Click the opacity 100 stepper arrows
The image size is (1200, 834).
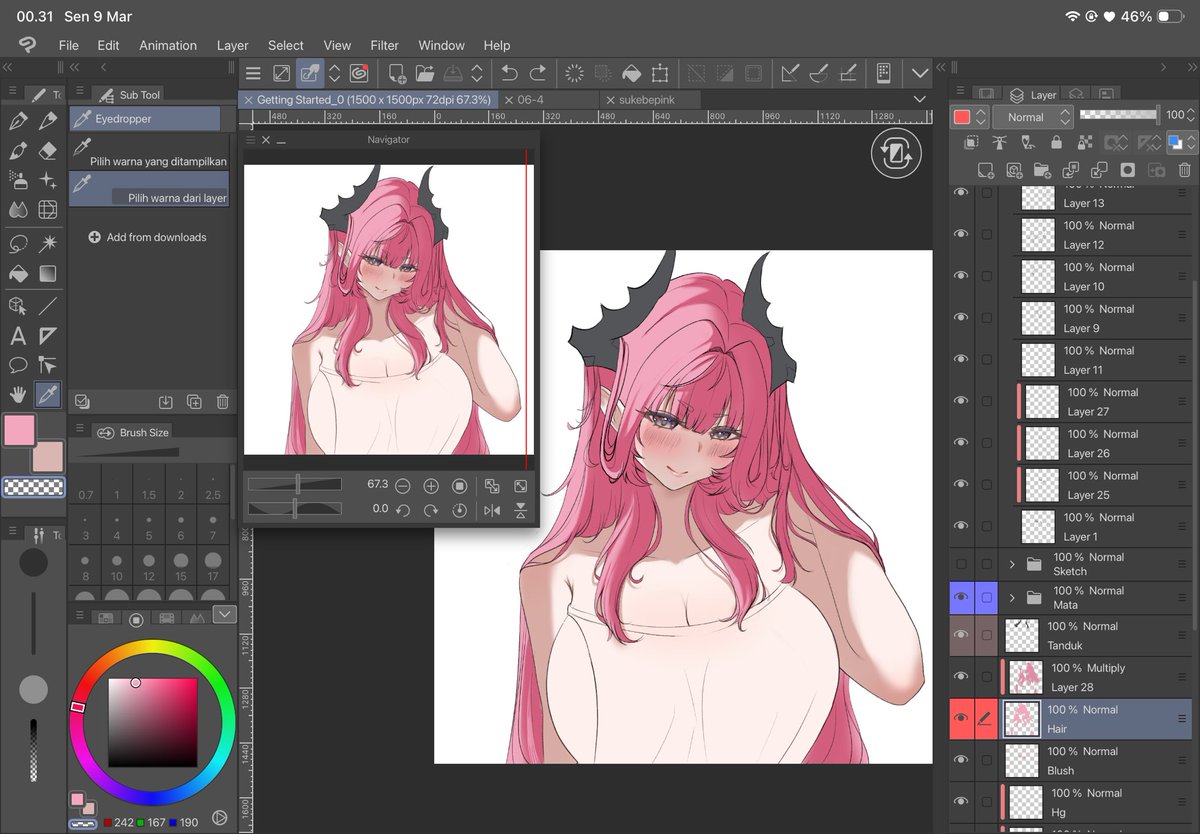[x=1191, y=116]
